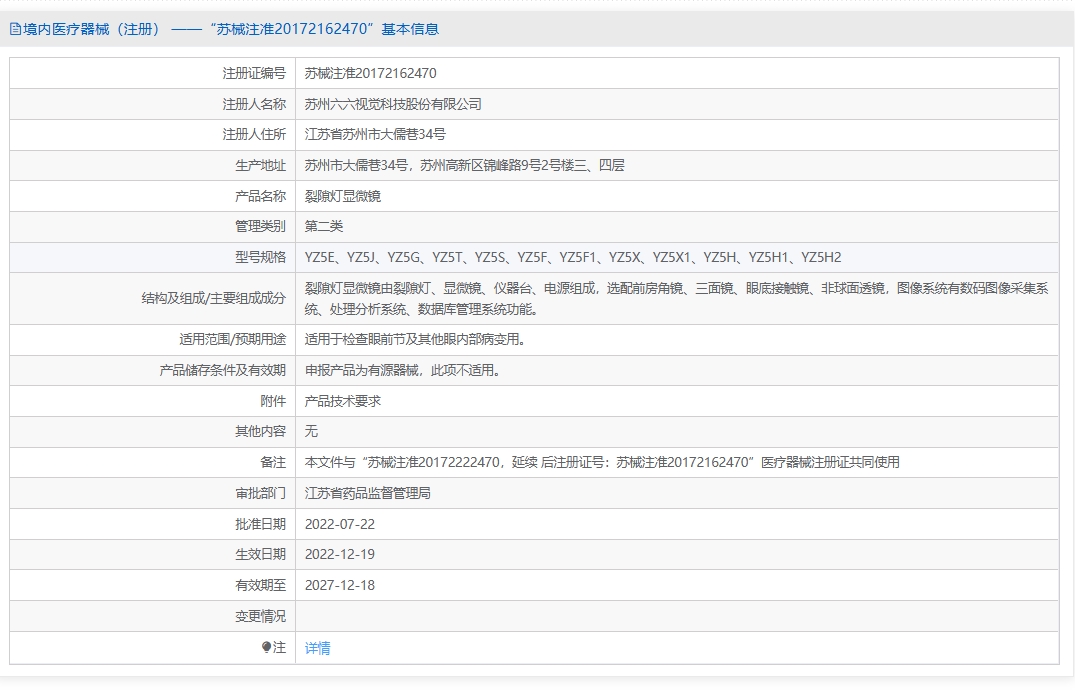
Task: Click the 附件 value 产品技术要求
Action: (x=342, y=401)
